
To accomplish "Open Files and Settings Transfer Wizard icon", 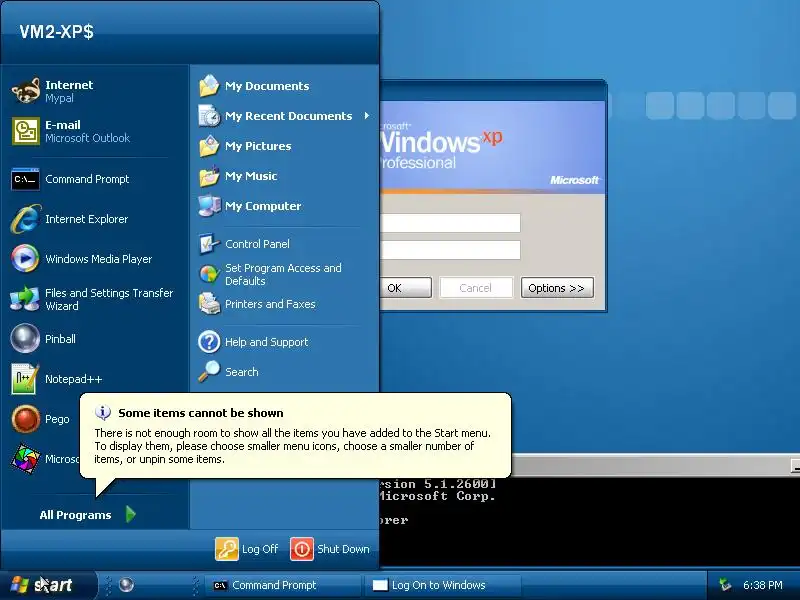I will tap(24, 299).
